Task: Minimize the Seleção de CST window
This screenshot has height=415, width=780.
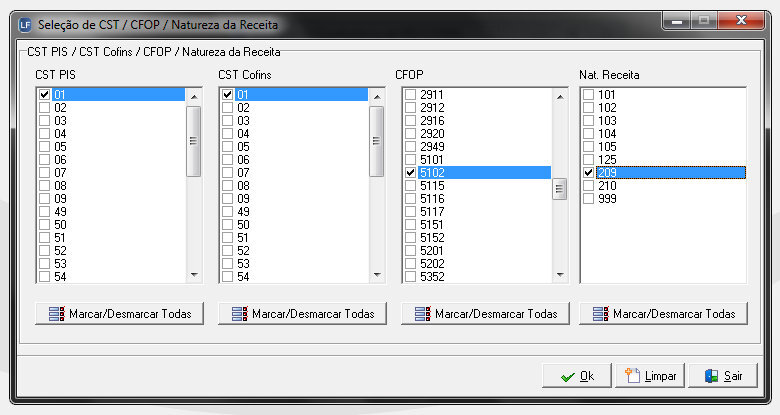Action: click(x=677, y=20)
